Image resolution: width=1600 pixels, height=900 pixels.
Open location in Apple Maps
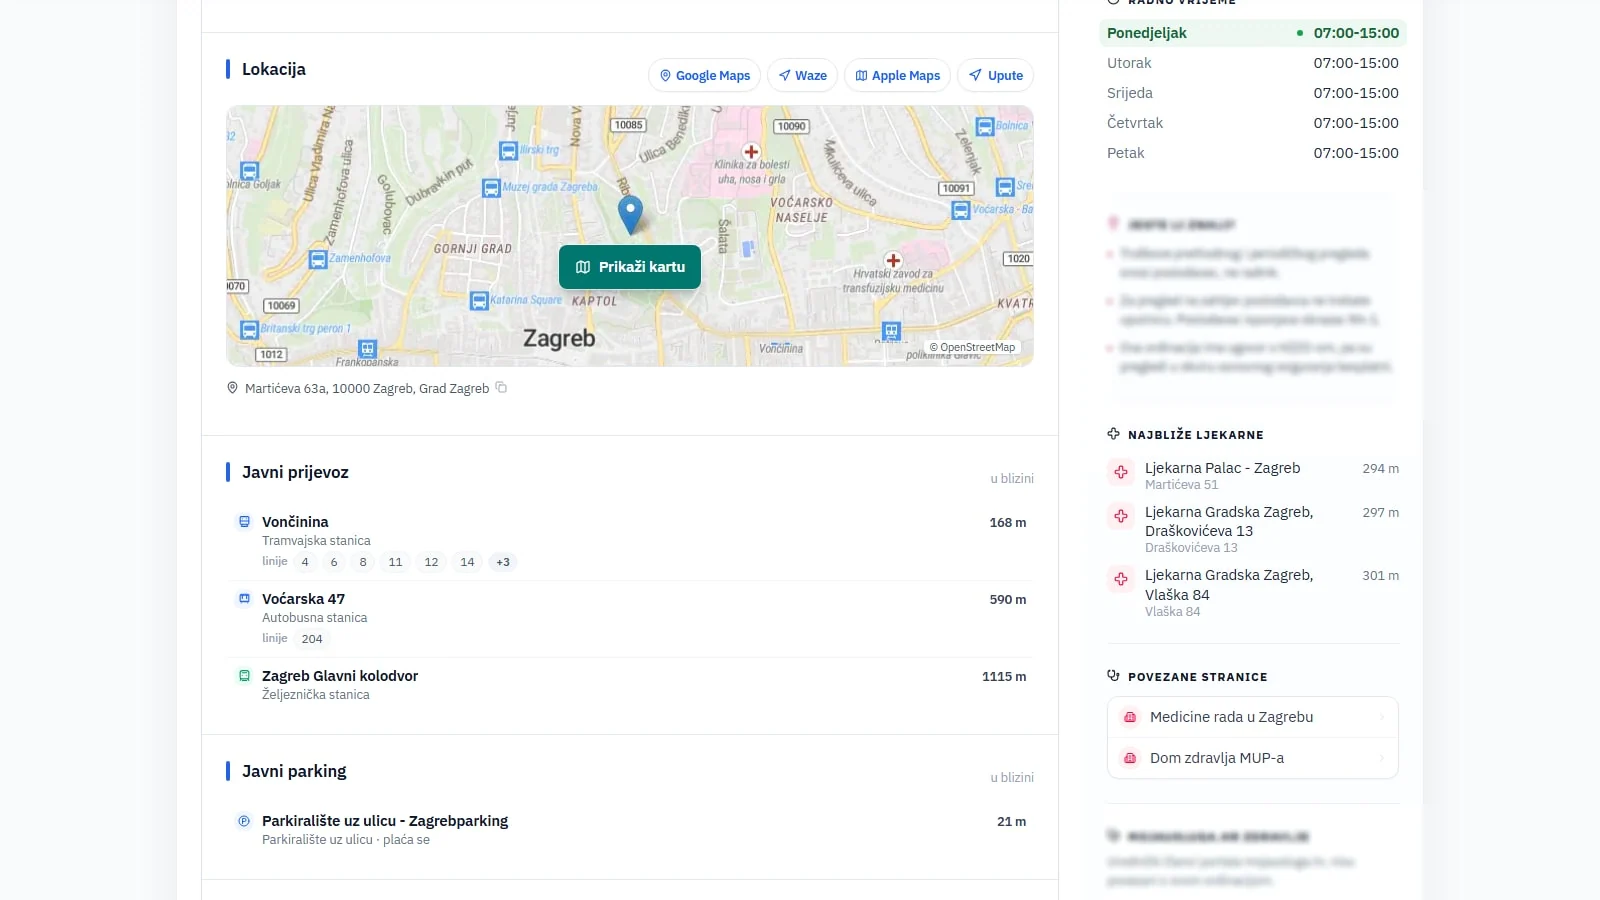pos(898,75)
